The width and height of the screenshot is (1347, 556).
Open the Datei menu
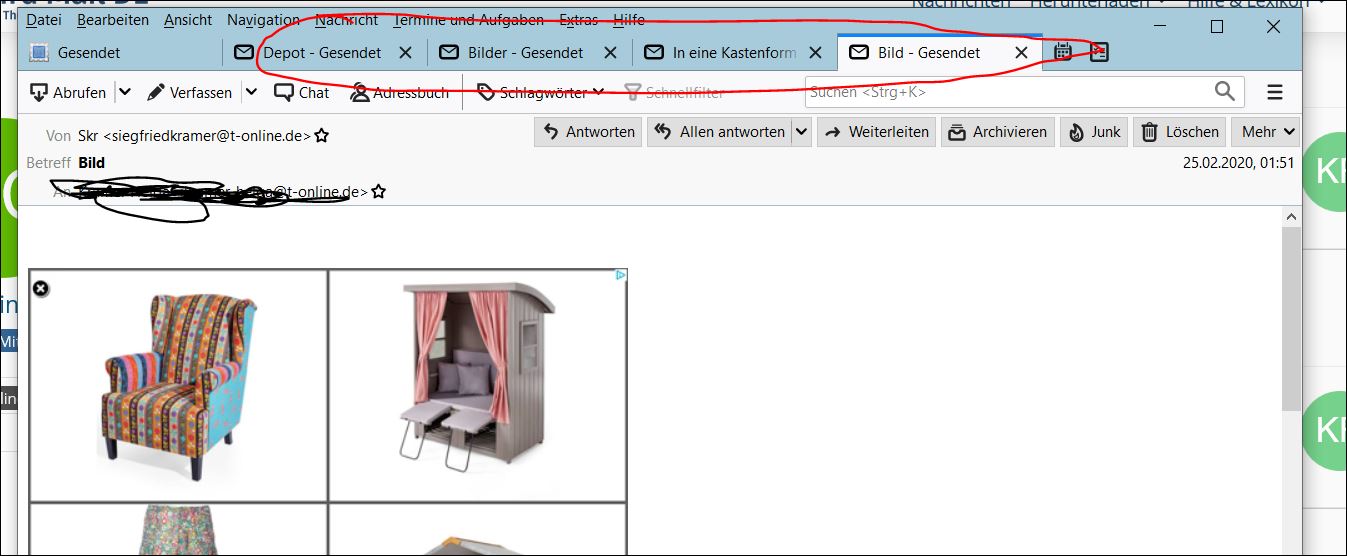[44, 20]
